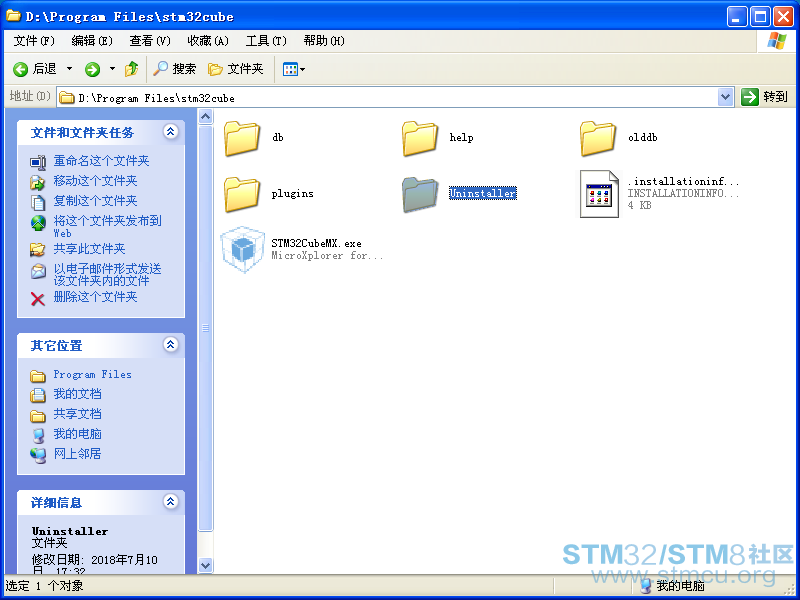
Task: Open the db folder icon
Action: point(242,138)
